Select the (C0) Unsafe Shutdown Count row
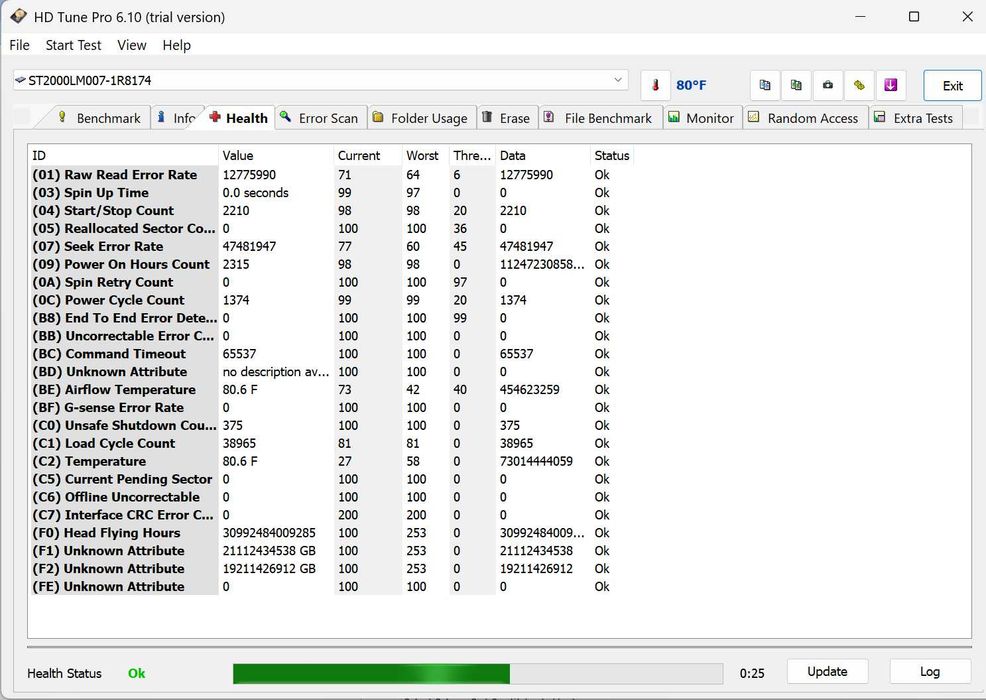 tap(331, 426)
